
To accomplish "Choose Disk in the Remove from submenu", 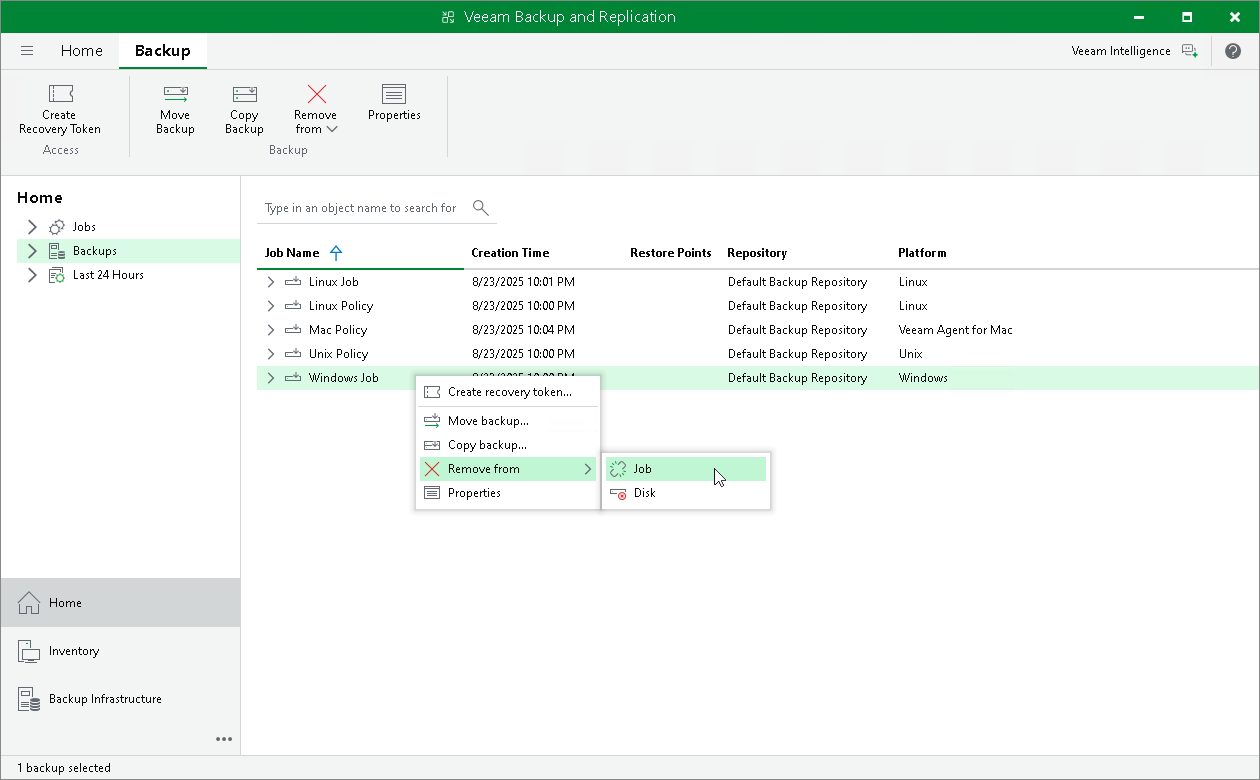I will coord(686,493).
